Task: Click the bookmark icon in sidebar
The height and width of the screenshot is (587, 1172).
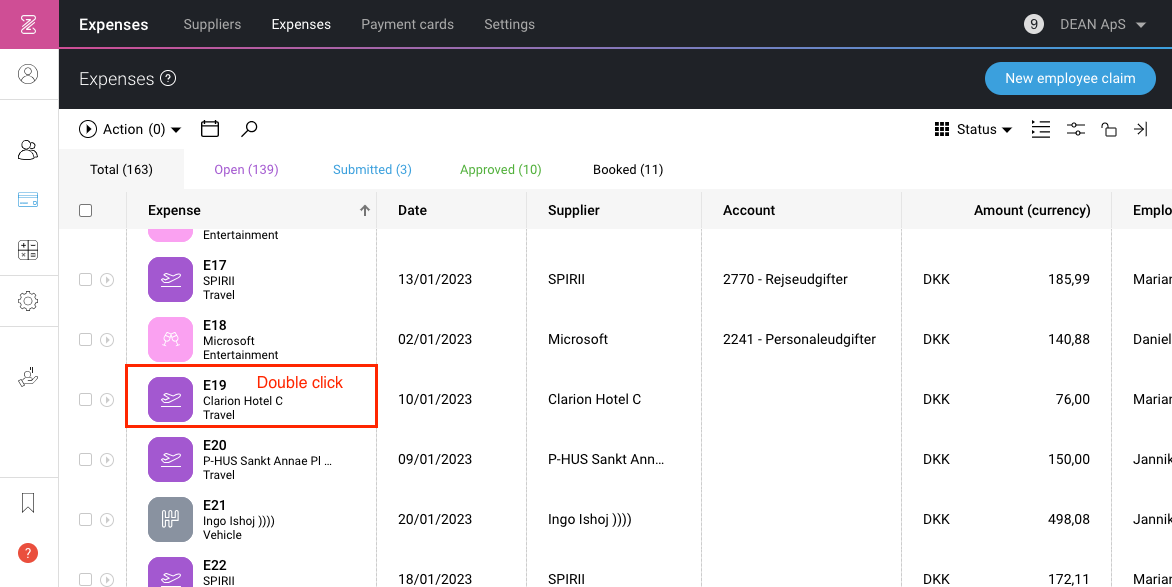Action: pos(28,503)
